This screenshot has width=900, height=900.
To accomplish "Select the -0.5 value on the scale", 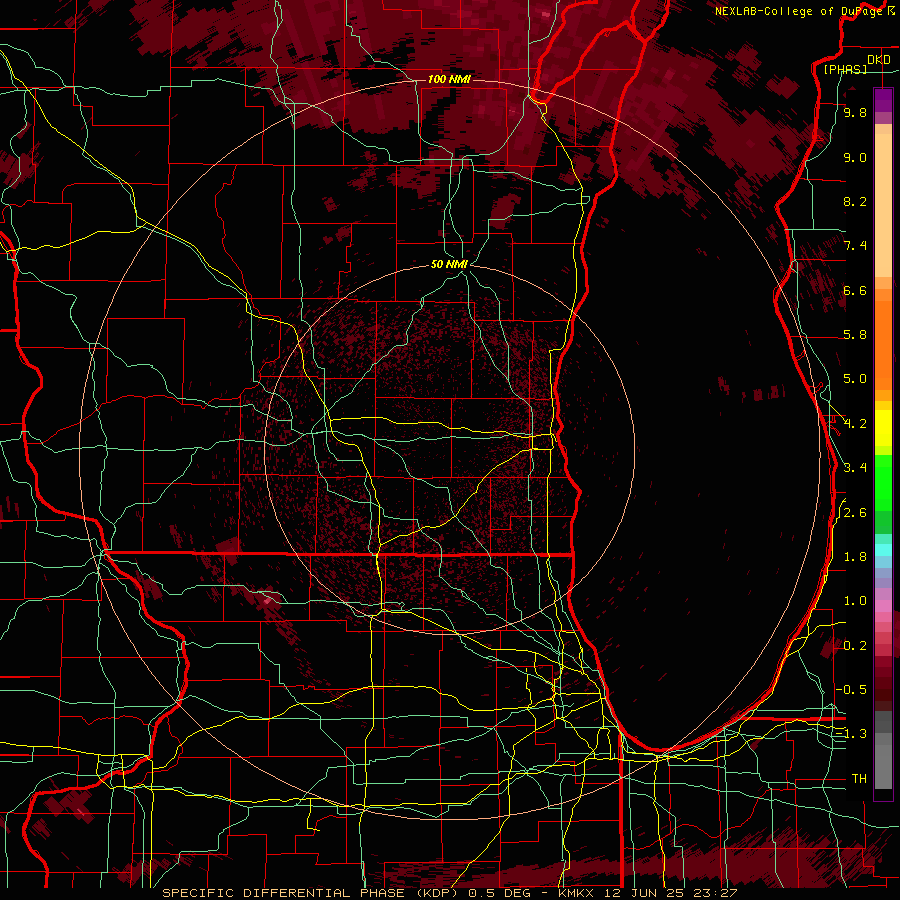I will (x=851, y=690).
